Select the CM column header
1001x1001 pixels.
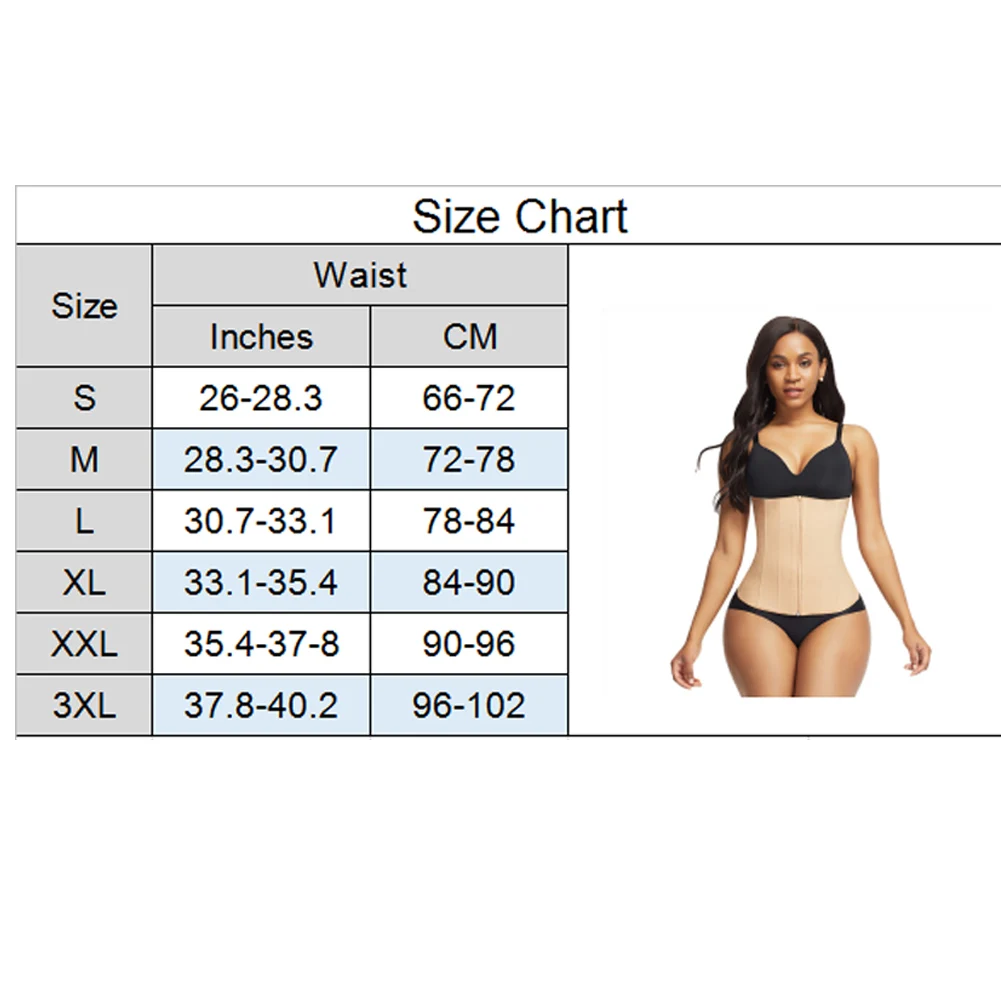(x=469, y=337)
